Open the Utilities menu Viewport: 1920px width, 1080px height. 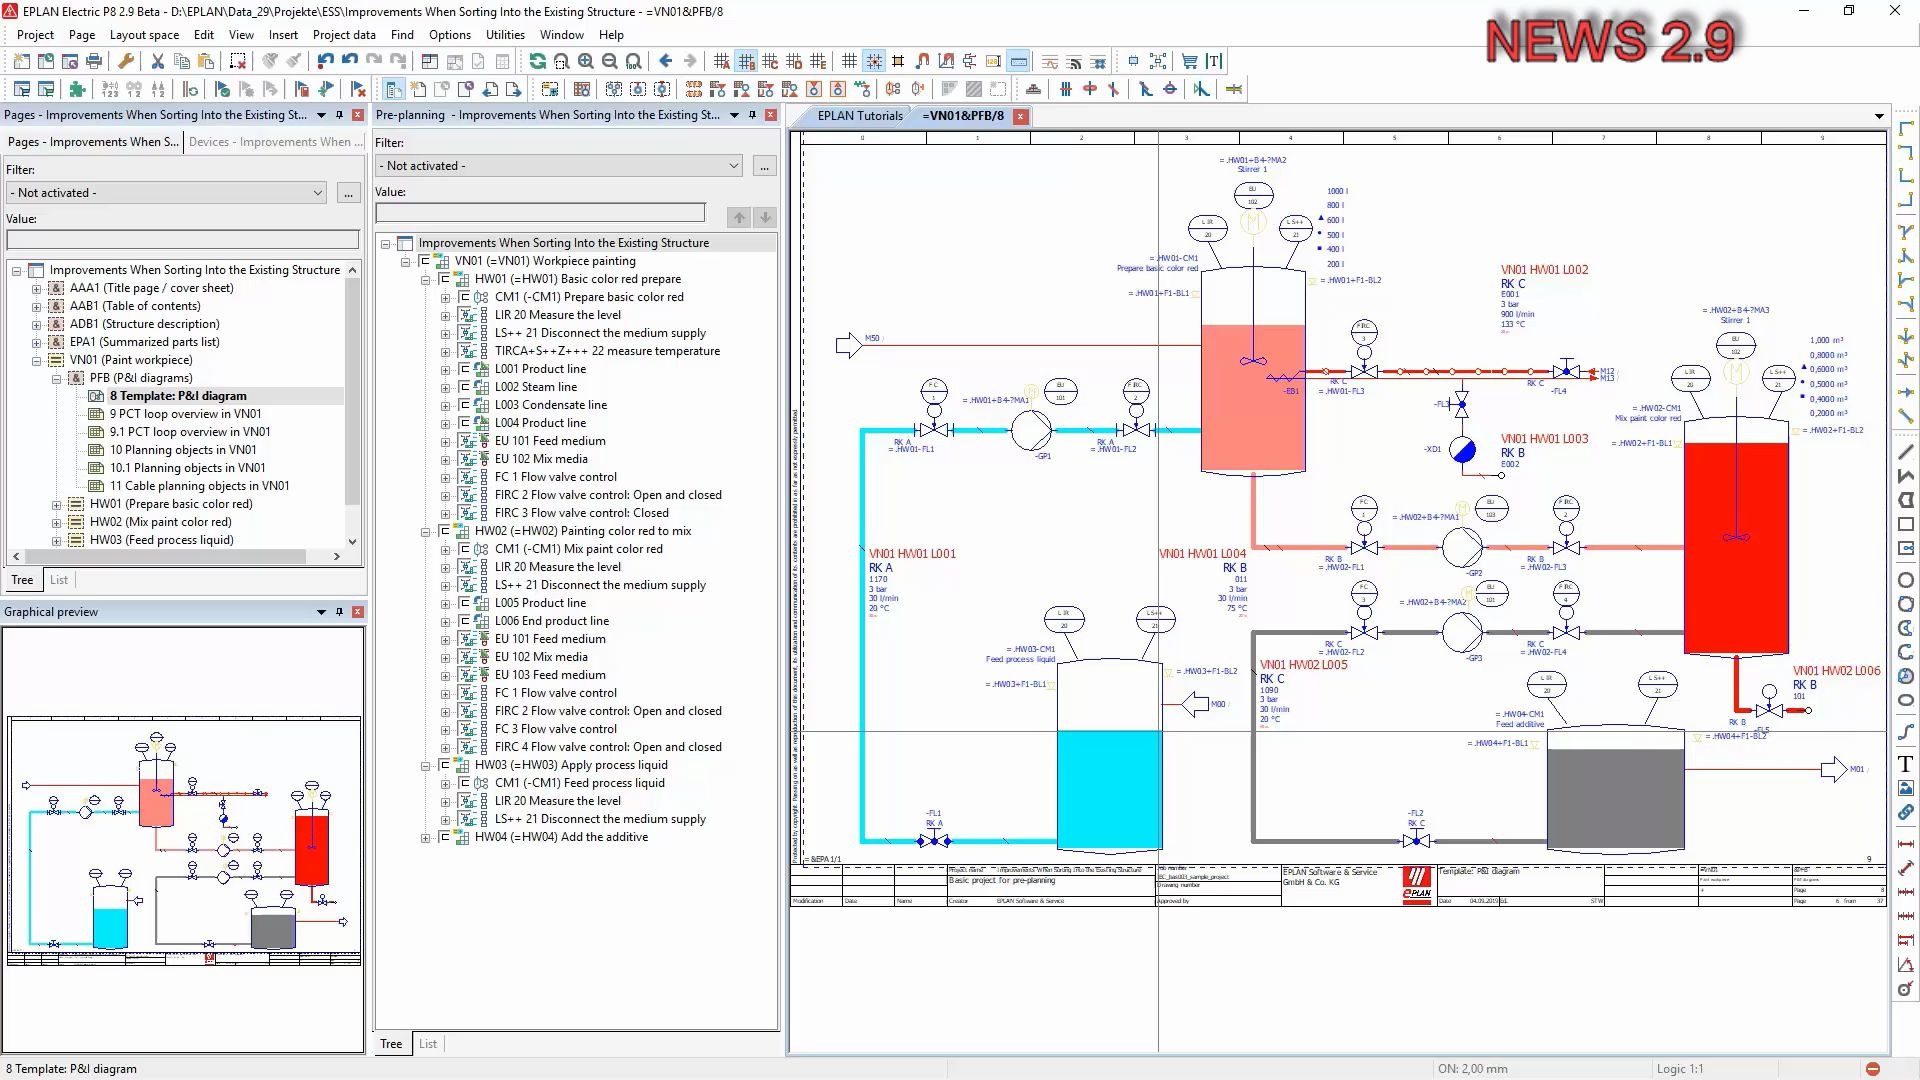tap(505, 34)
